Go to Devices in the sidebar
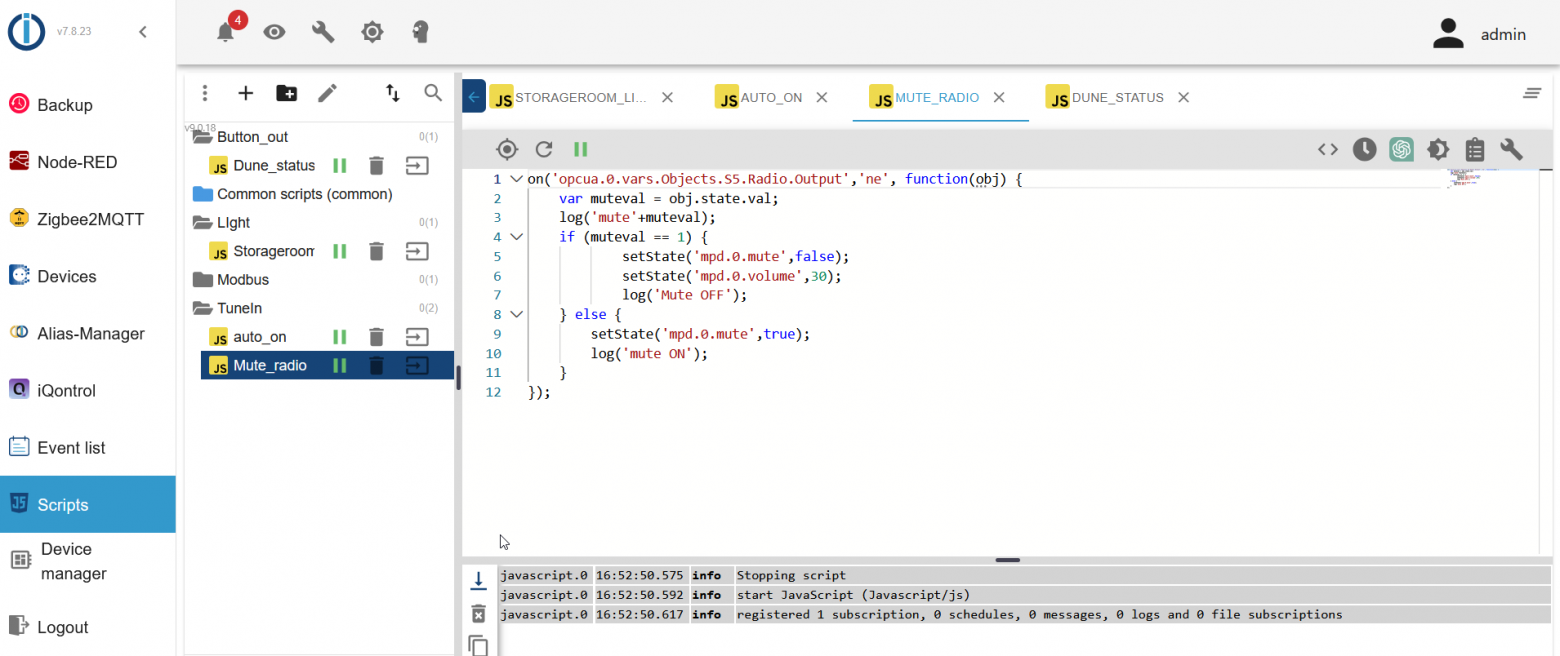The image size is (1560, 656). tap(88, 276)
